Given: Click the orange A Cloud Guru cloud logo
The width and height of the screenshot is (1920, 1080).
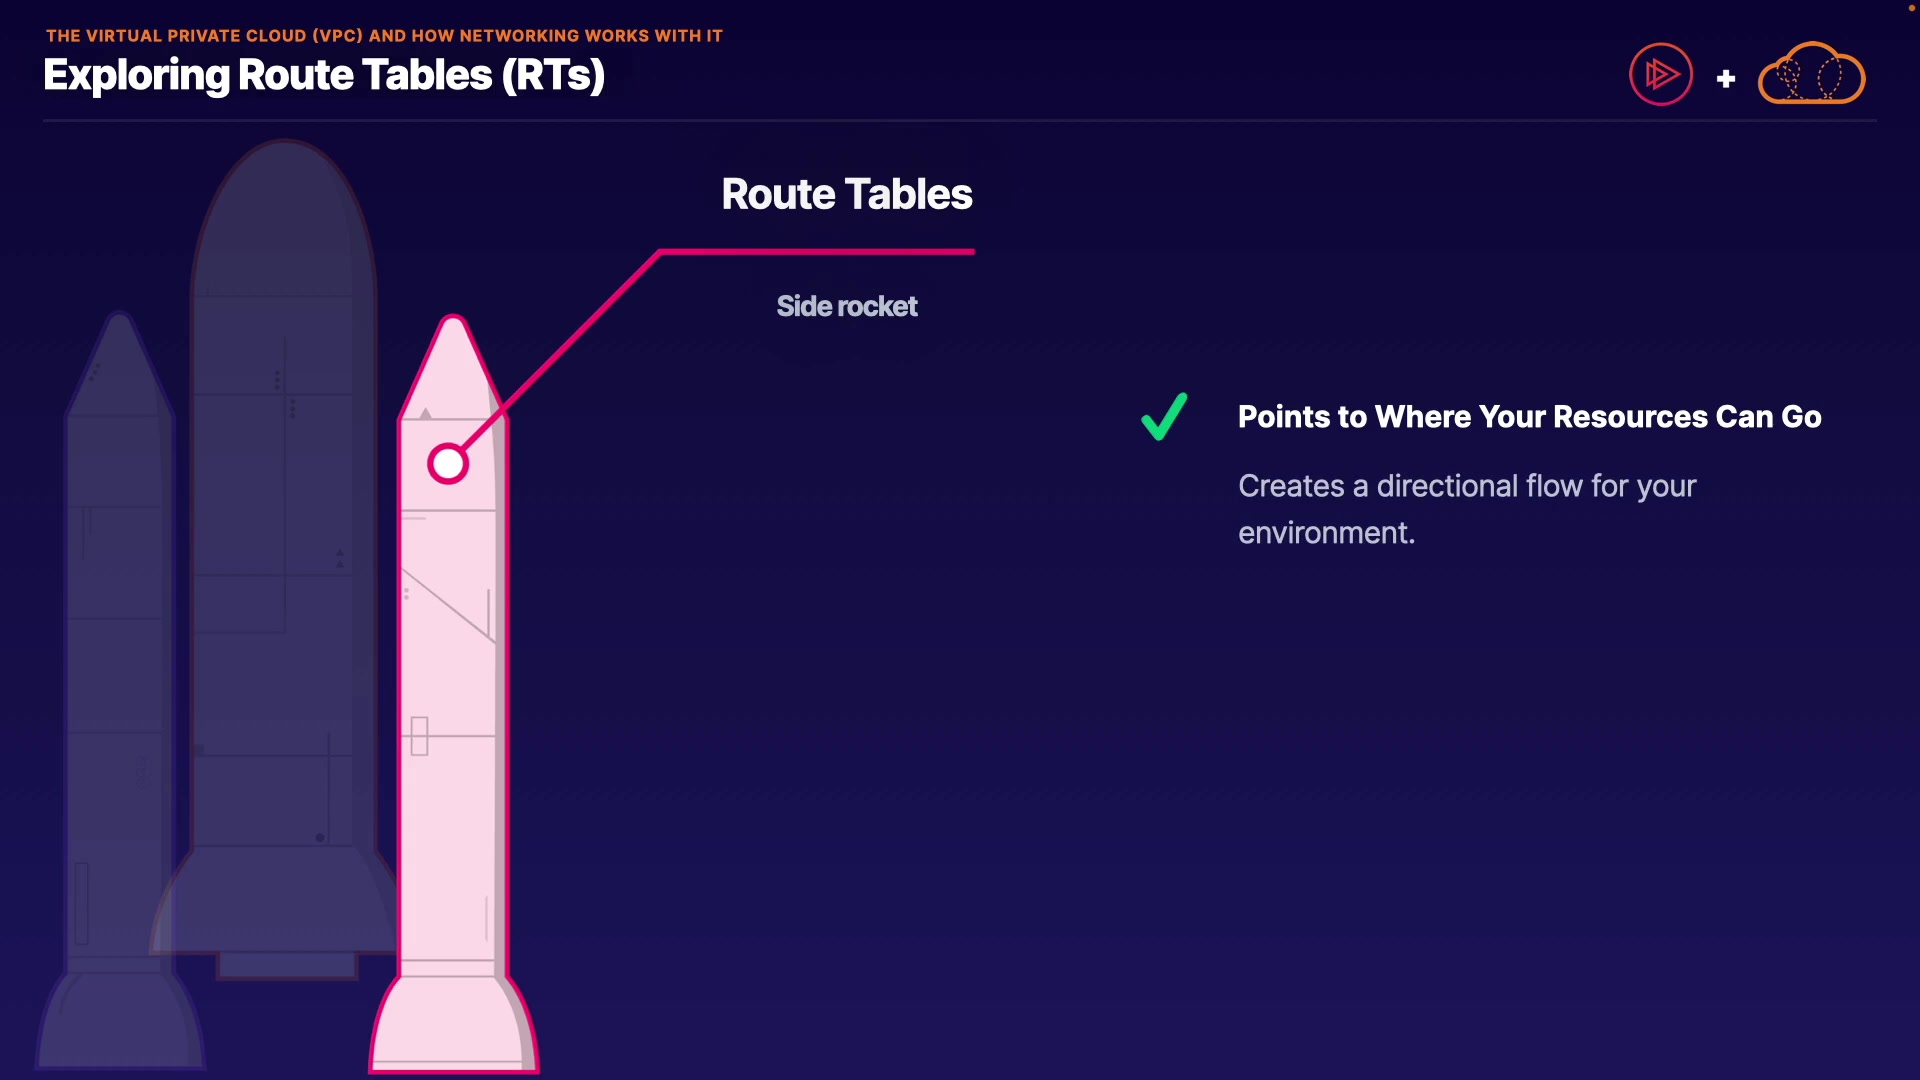Looking at the screenshot, I should click(1811, 74).
